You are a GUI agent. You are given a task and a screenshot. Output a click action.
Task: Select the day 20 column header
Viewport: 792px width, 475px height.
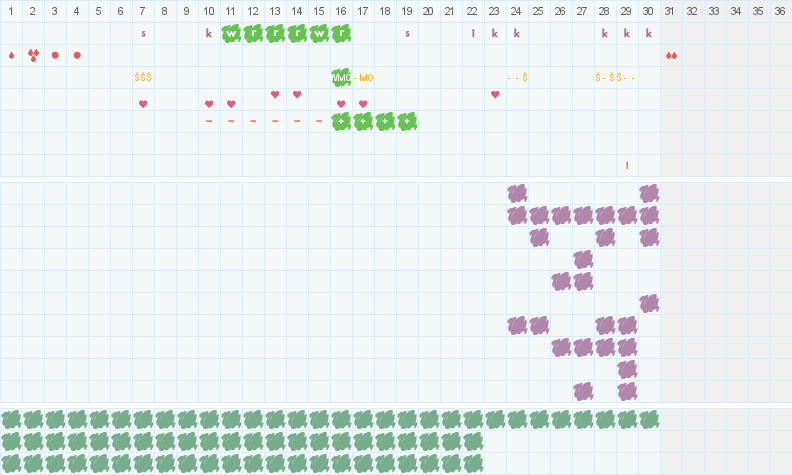tap(429, 11)
